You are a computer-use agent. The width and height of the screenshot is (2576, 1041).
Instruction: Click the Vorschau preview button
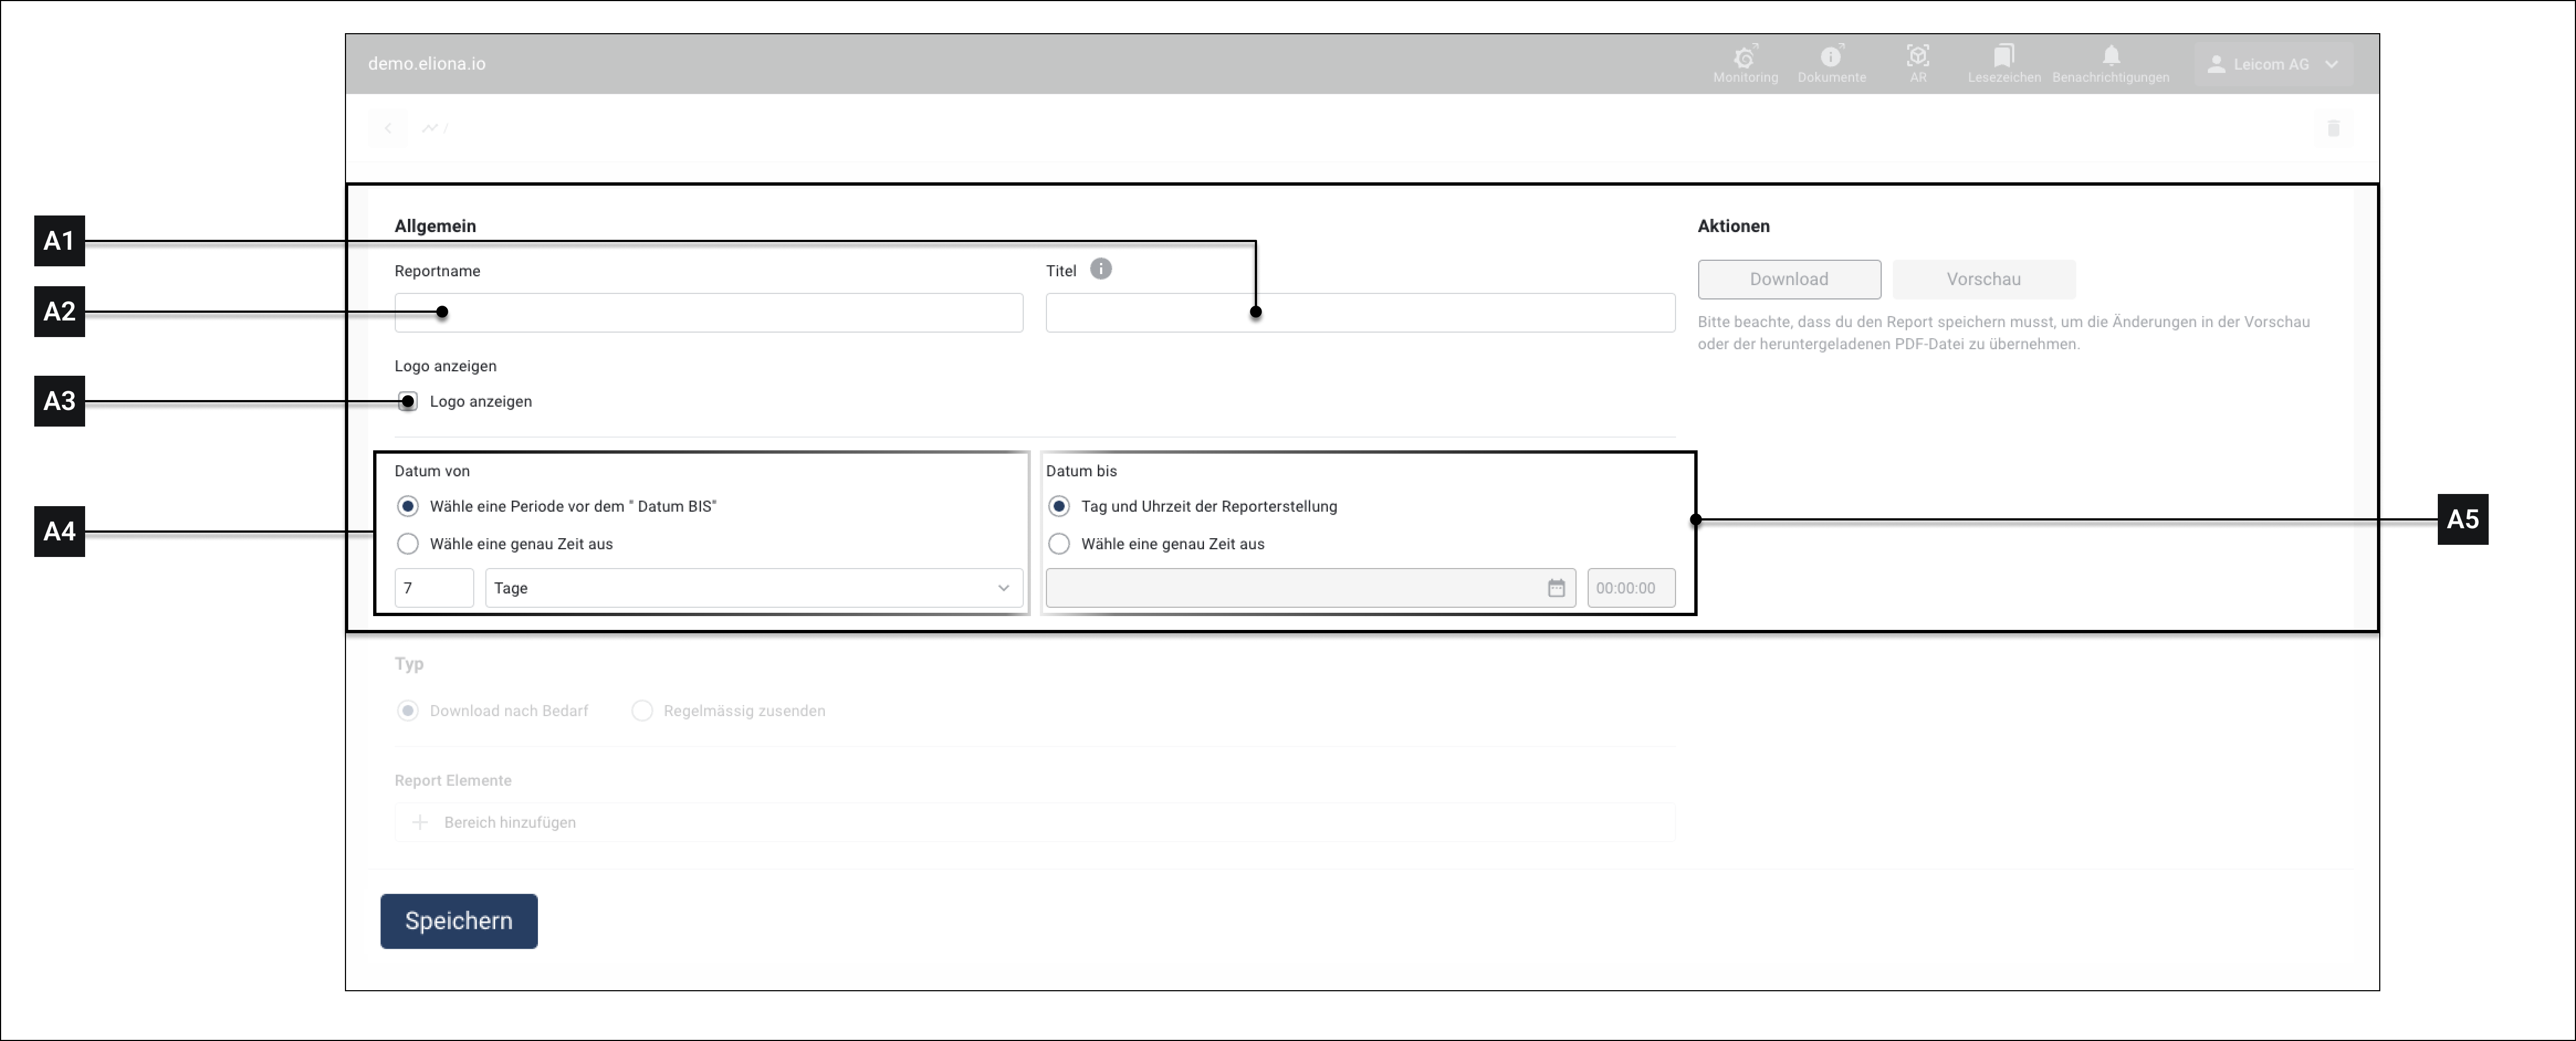(x=1983, y=280)
